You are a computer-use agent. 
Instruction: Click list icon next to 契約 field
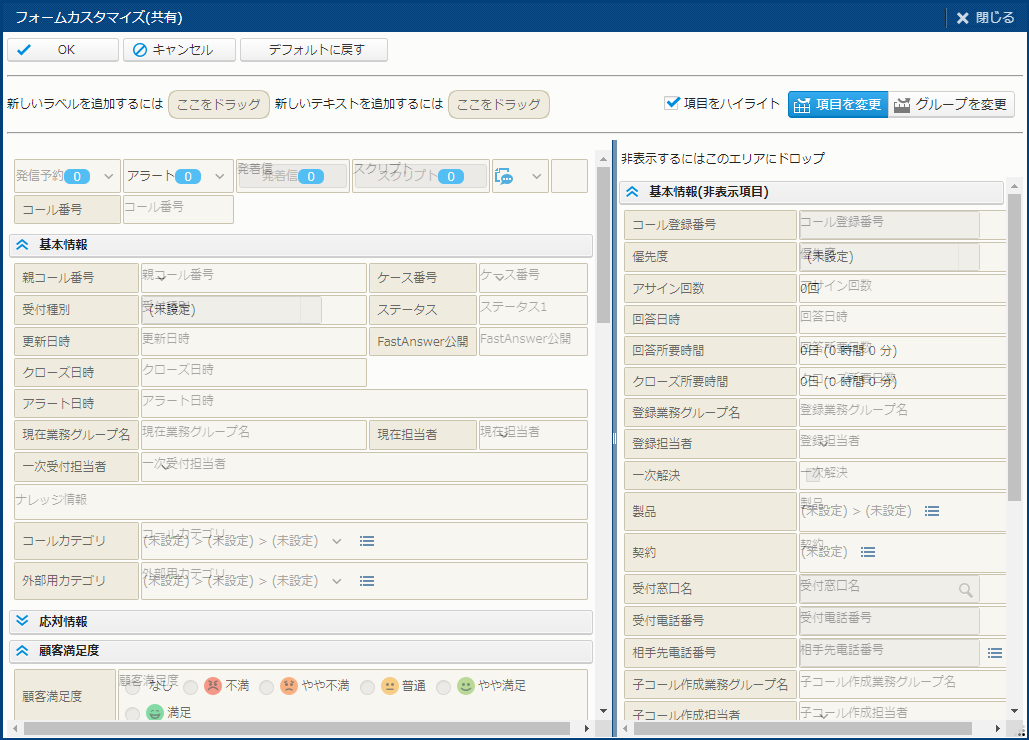tap(868, 552)
